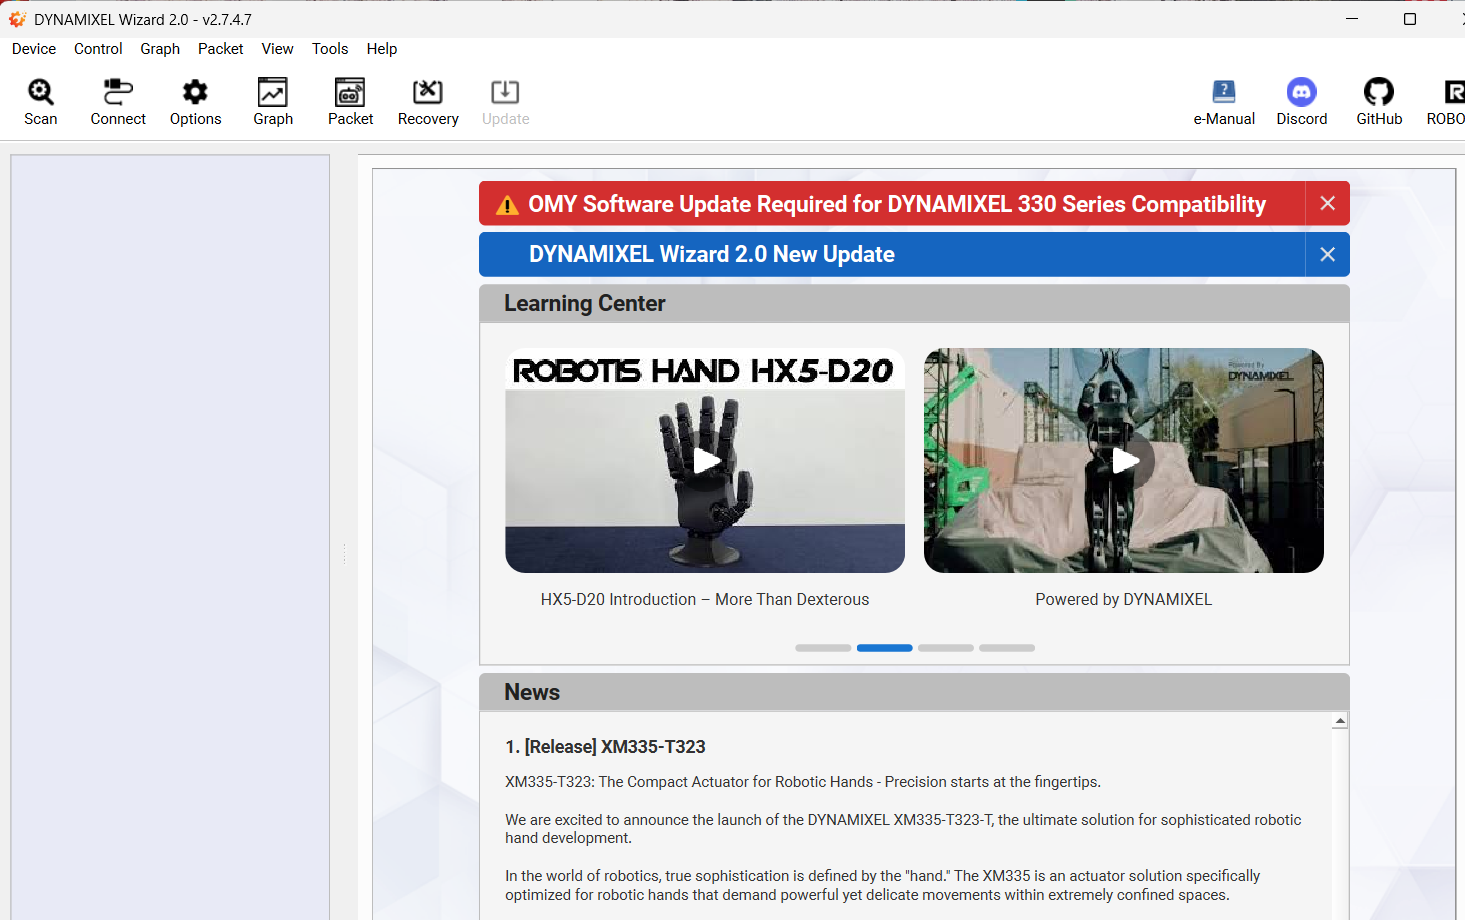Click "HX5-D20 Introduction – More Than Dexterous" caption

pos(705,600)
